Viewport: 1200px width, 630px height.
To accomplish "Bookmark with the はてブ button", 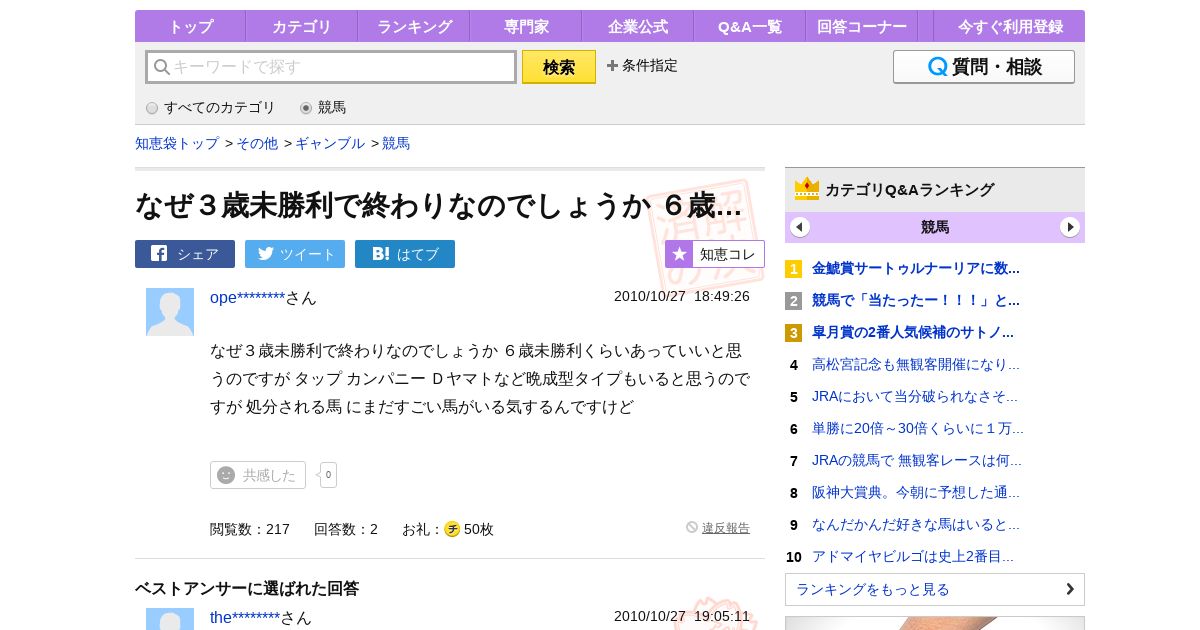I will (x=405, y=254).
